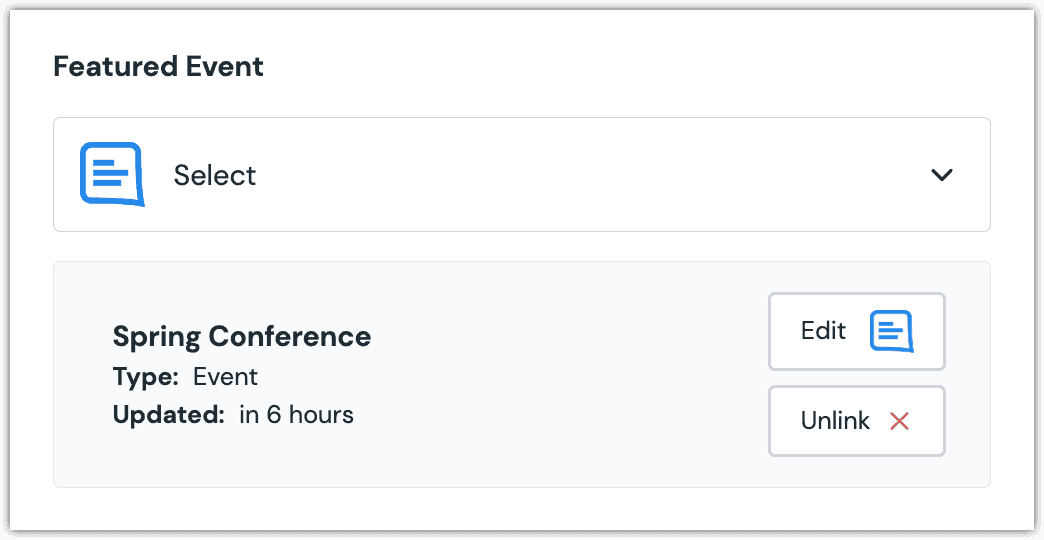This screenshot has height=540, width=1044.
Task: Click the blue document icon beside Select
Action: click(112, 174)
